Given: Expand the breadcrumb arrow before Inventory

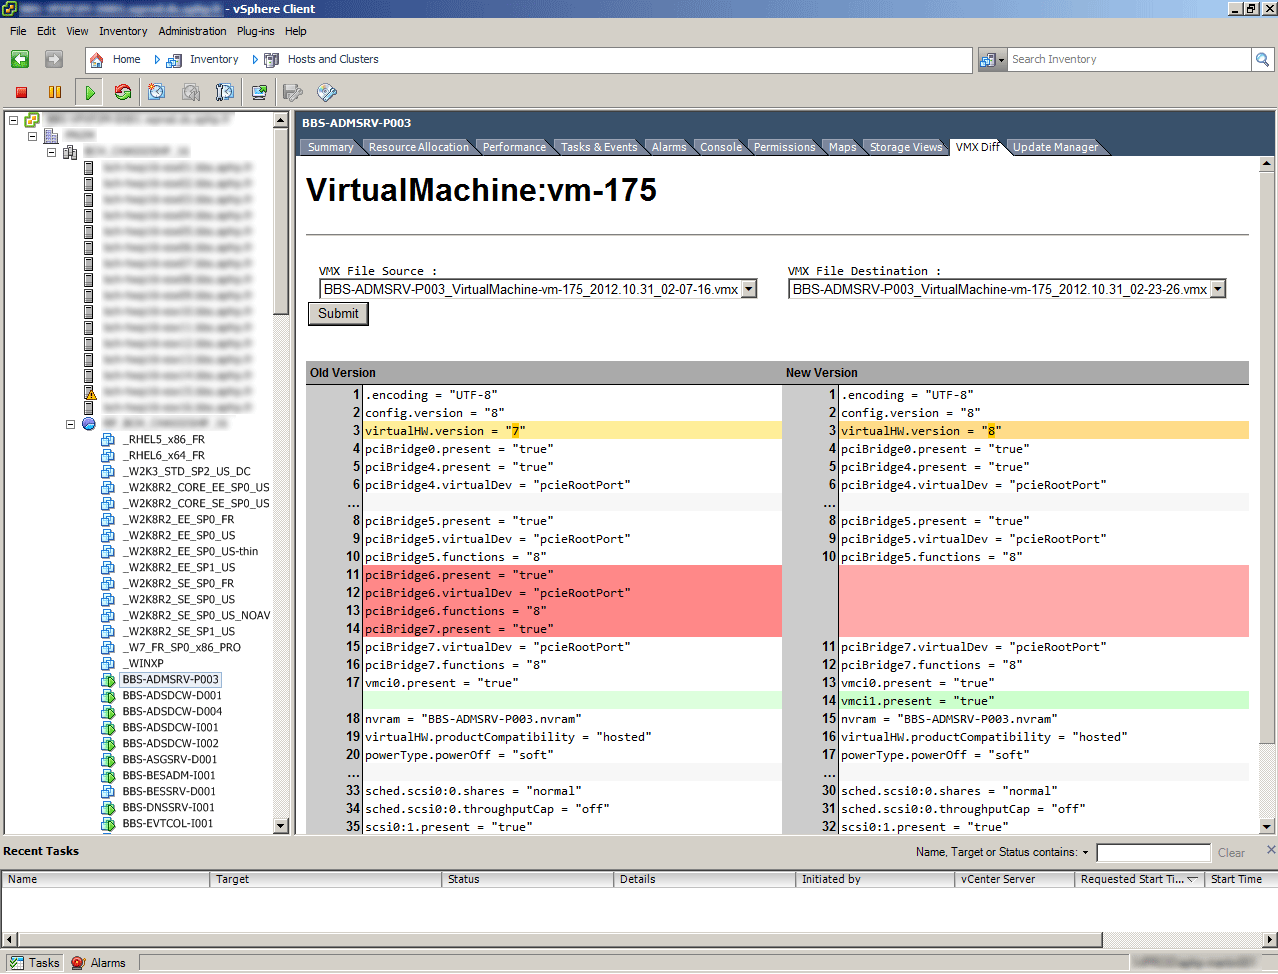Looking at the screenshot, I should coord(157,60).
